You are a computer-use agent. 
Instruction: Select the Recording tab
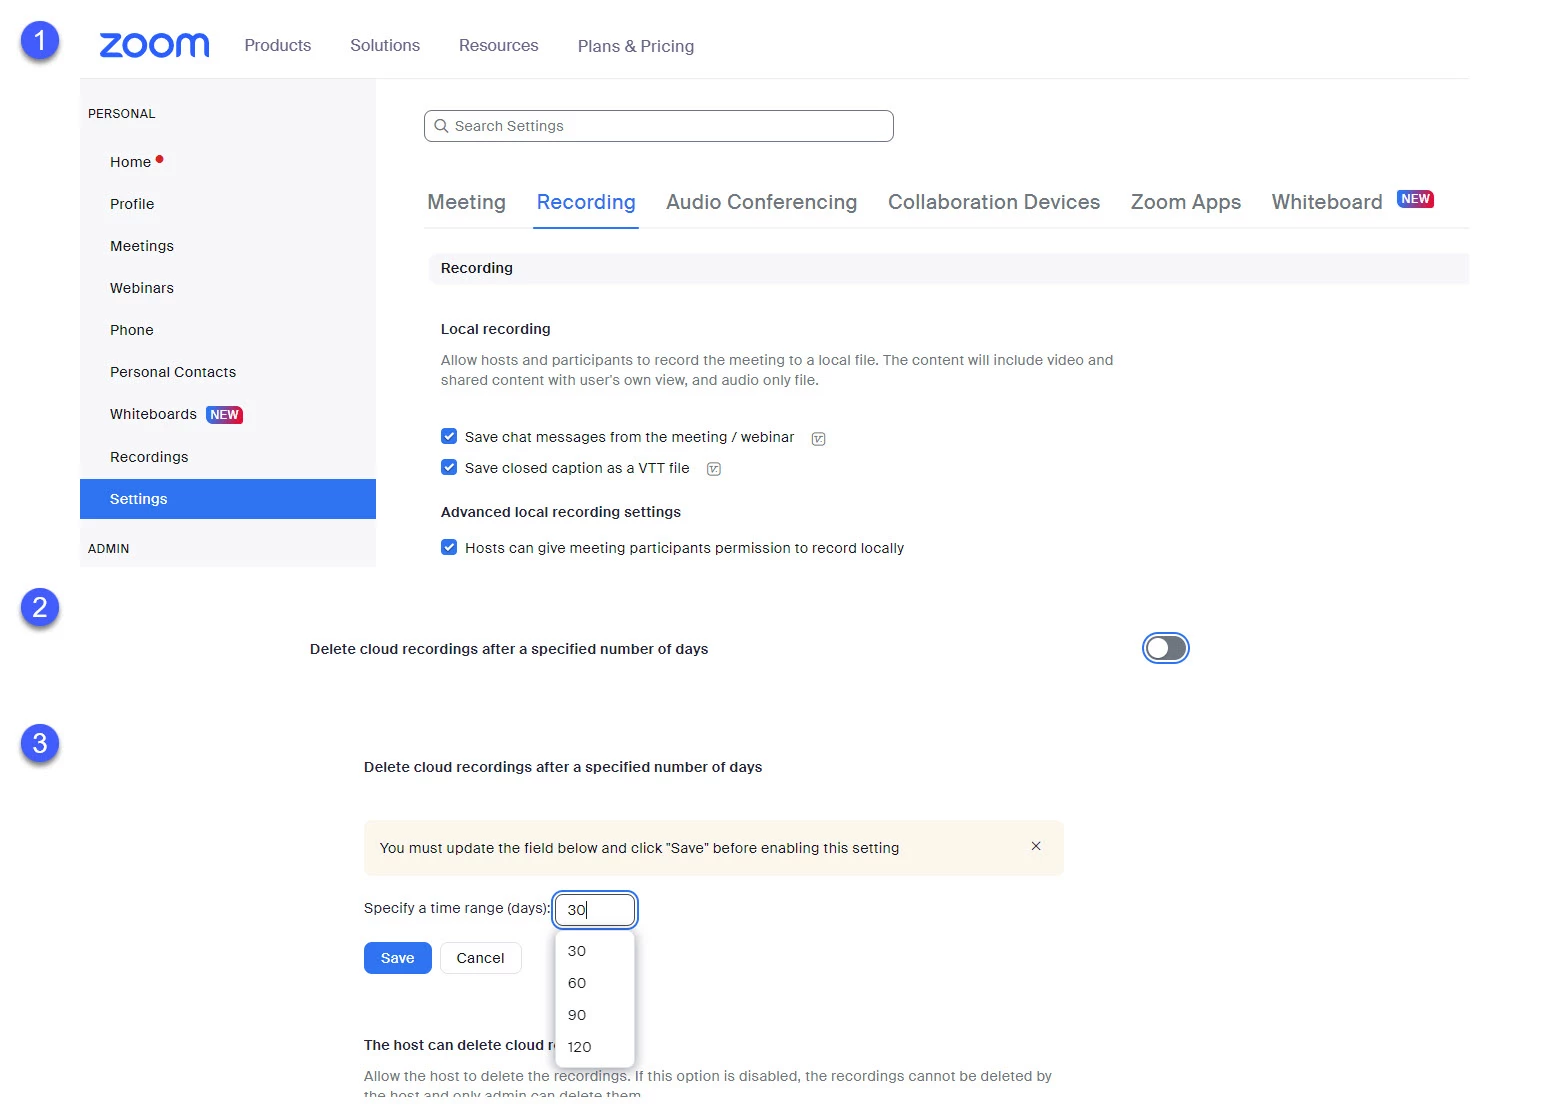click(586, 202)
